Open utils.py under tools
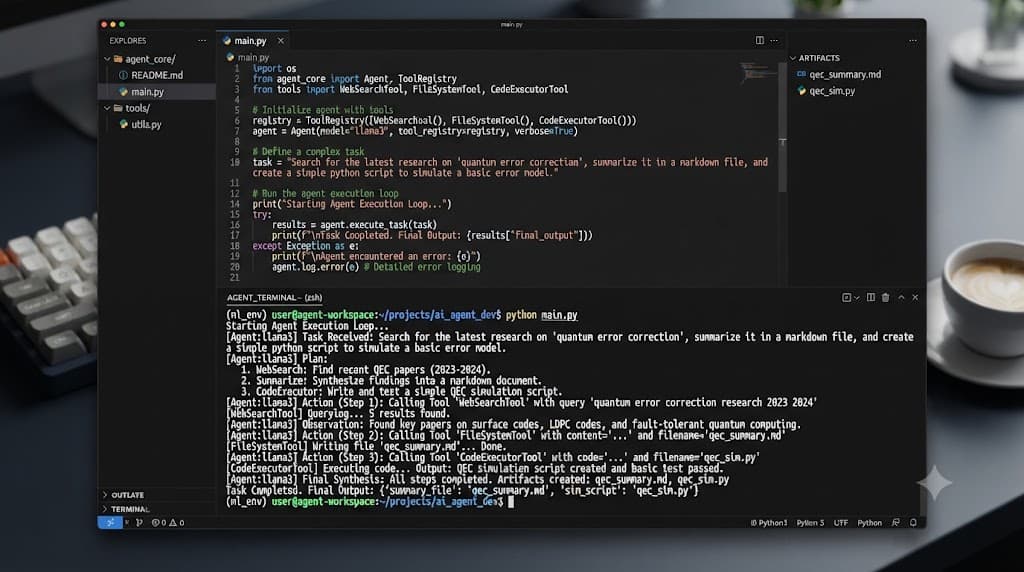 pos(146,124)
